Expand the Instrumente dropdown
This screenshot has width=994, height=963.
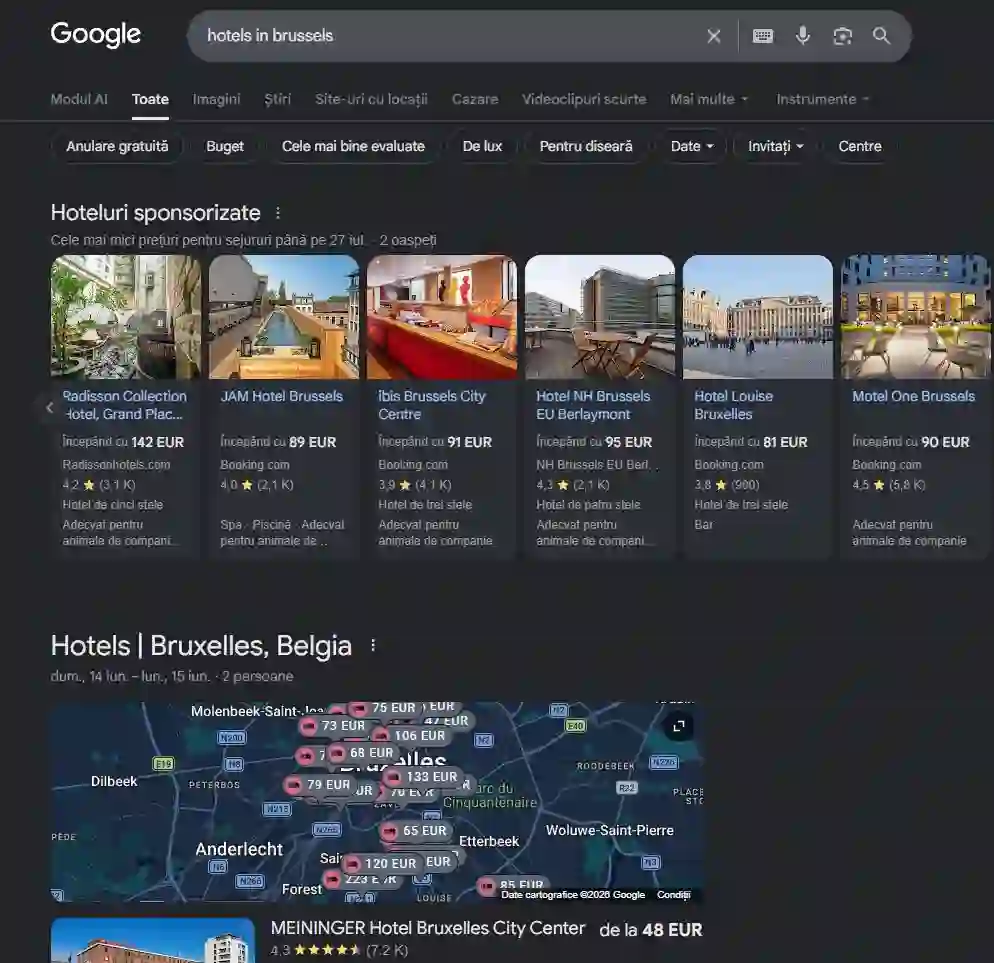823,100
